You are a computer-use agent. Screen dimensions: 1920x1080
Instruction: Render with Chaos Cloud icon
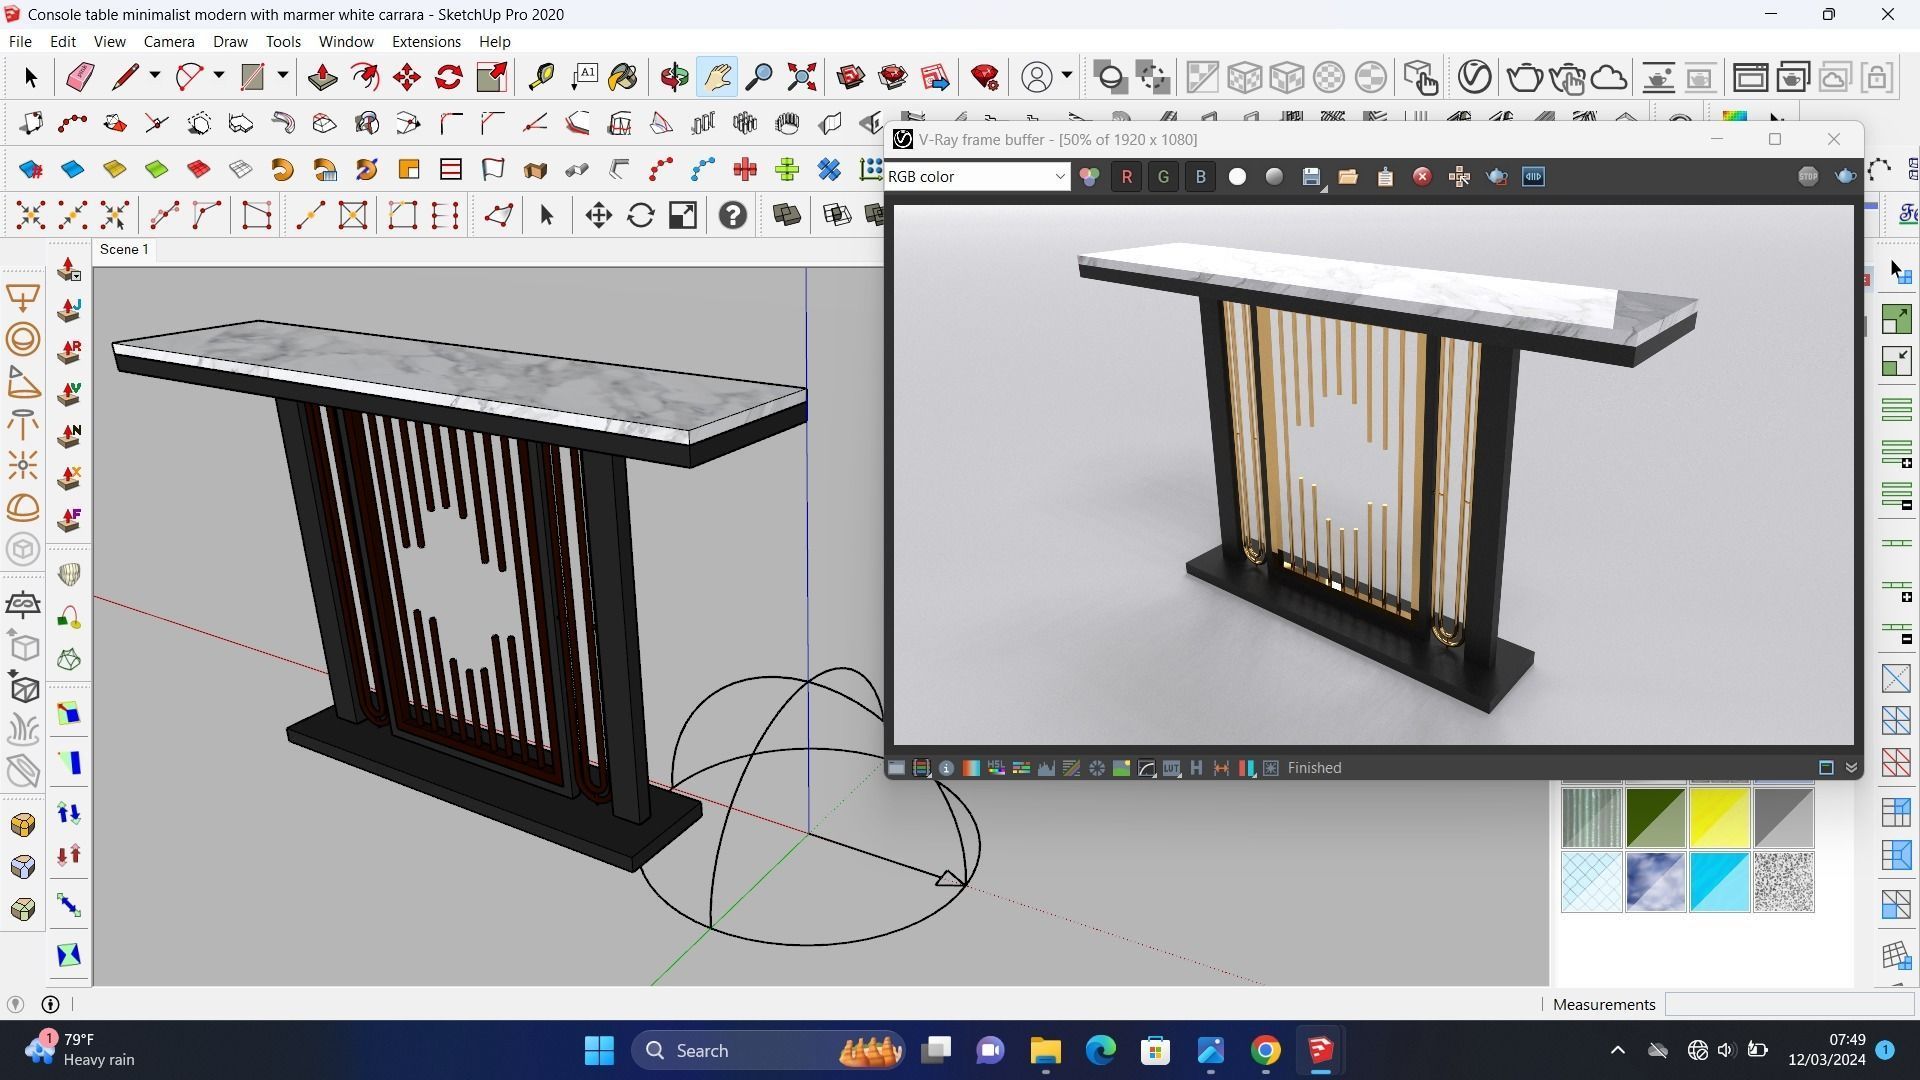(x=1609, y=77)
